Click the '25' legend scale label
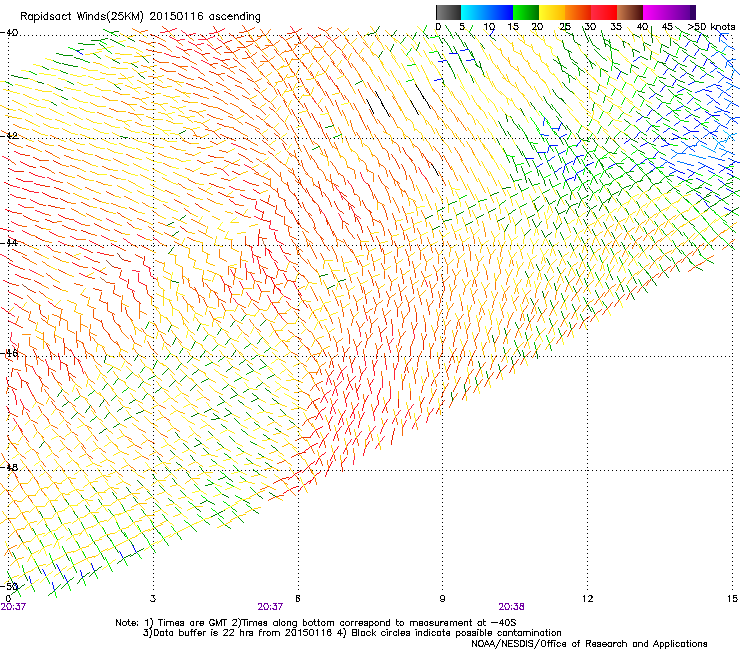 [565, 27]
